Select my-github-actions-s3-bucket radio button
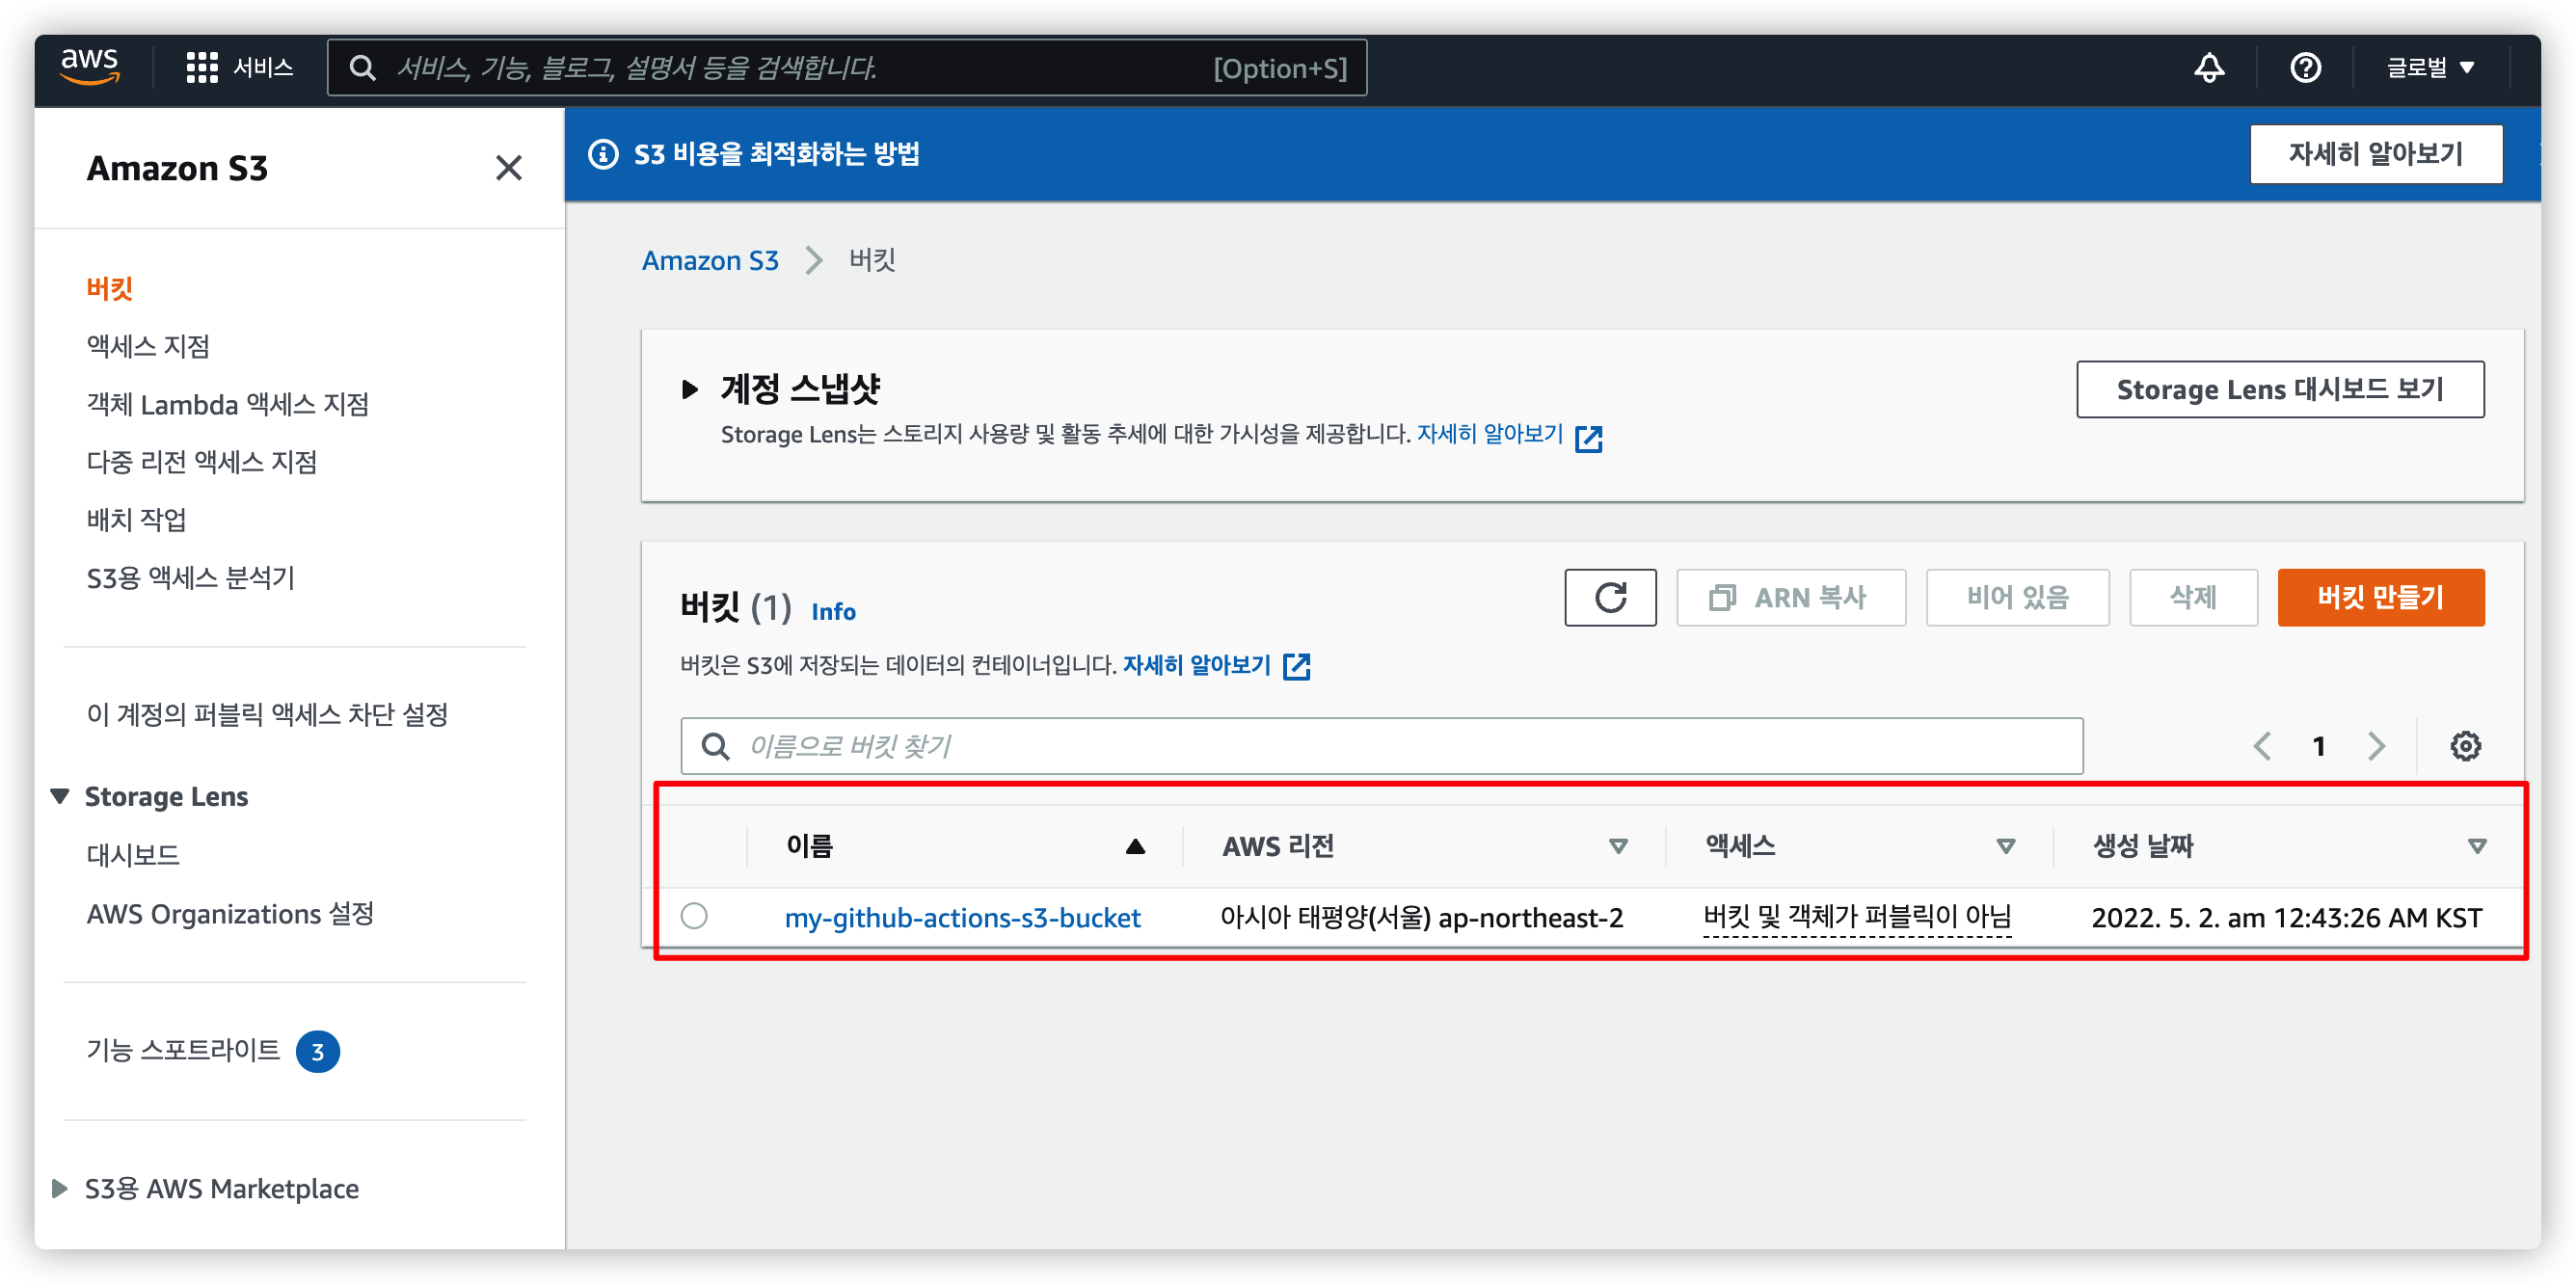Screen dimensions: 2576x1284 [x=694, y=915]
